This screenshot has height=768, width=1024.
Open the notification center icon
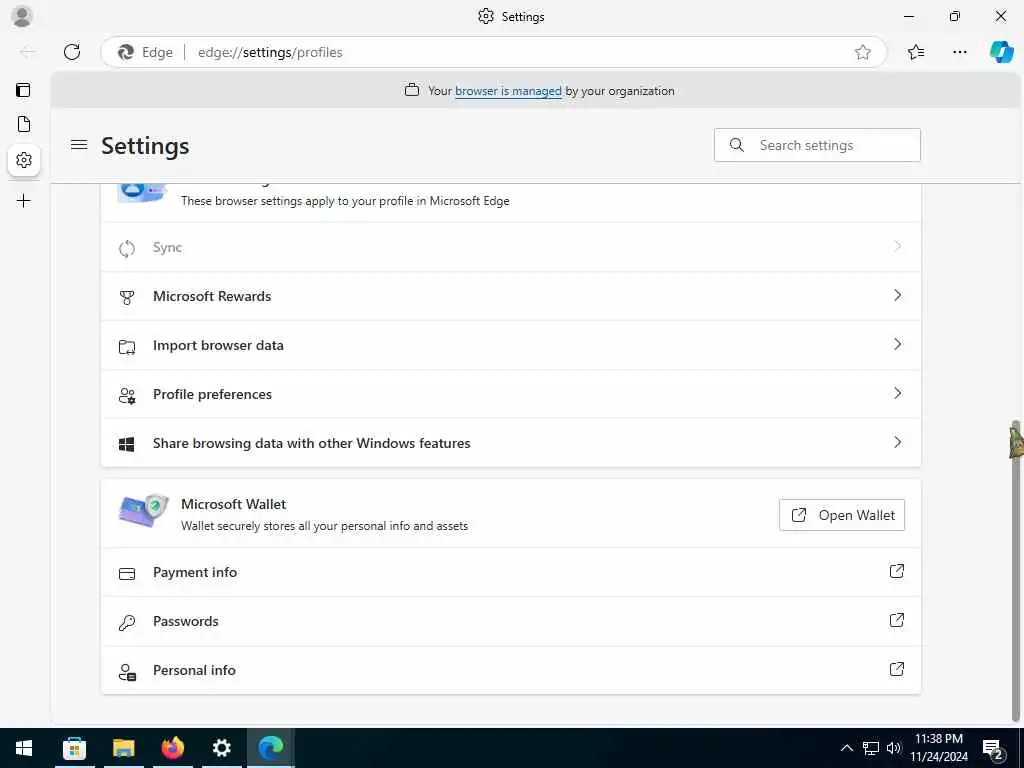point(993,748)
